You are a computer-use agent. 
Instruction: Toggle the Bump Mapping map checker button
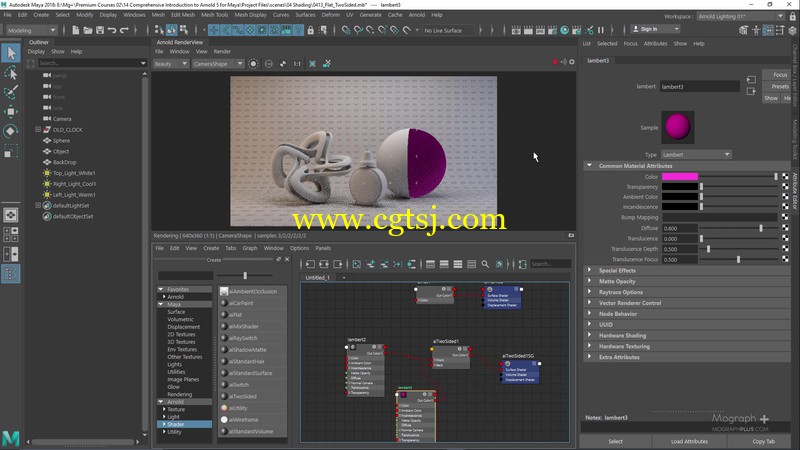coord(785,217)
